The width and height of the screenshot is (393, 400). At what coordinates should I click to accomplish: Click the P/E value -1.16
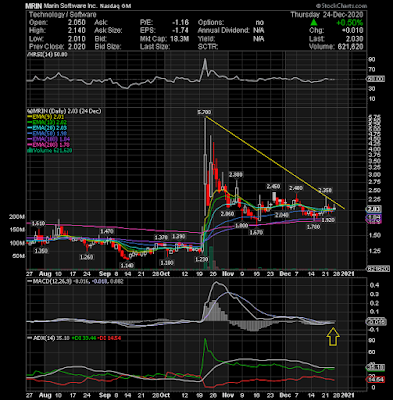tap(180, 22)
